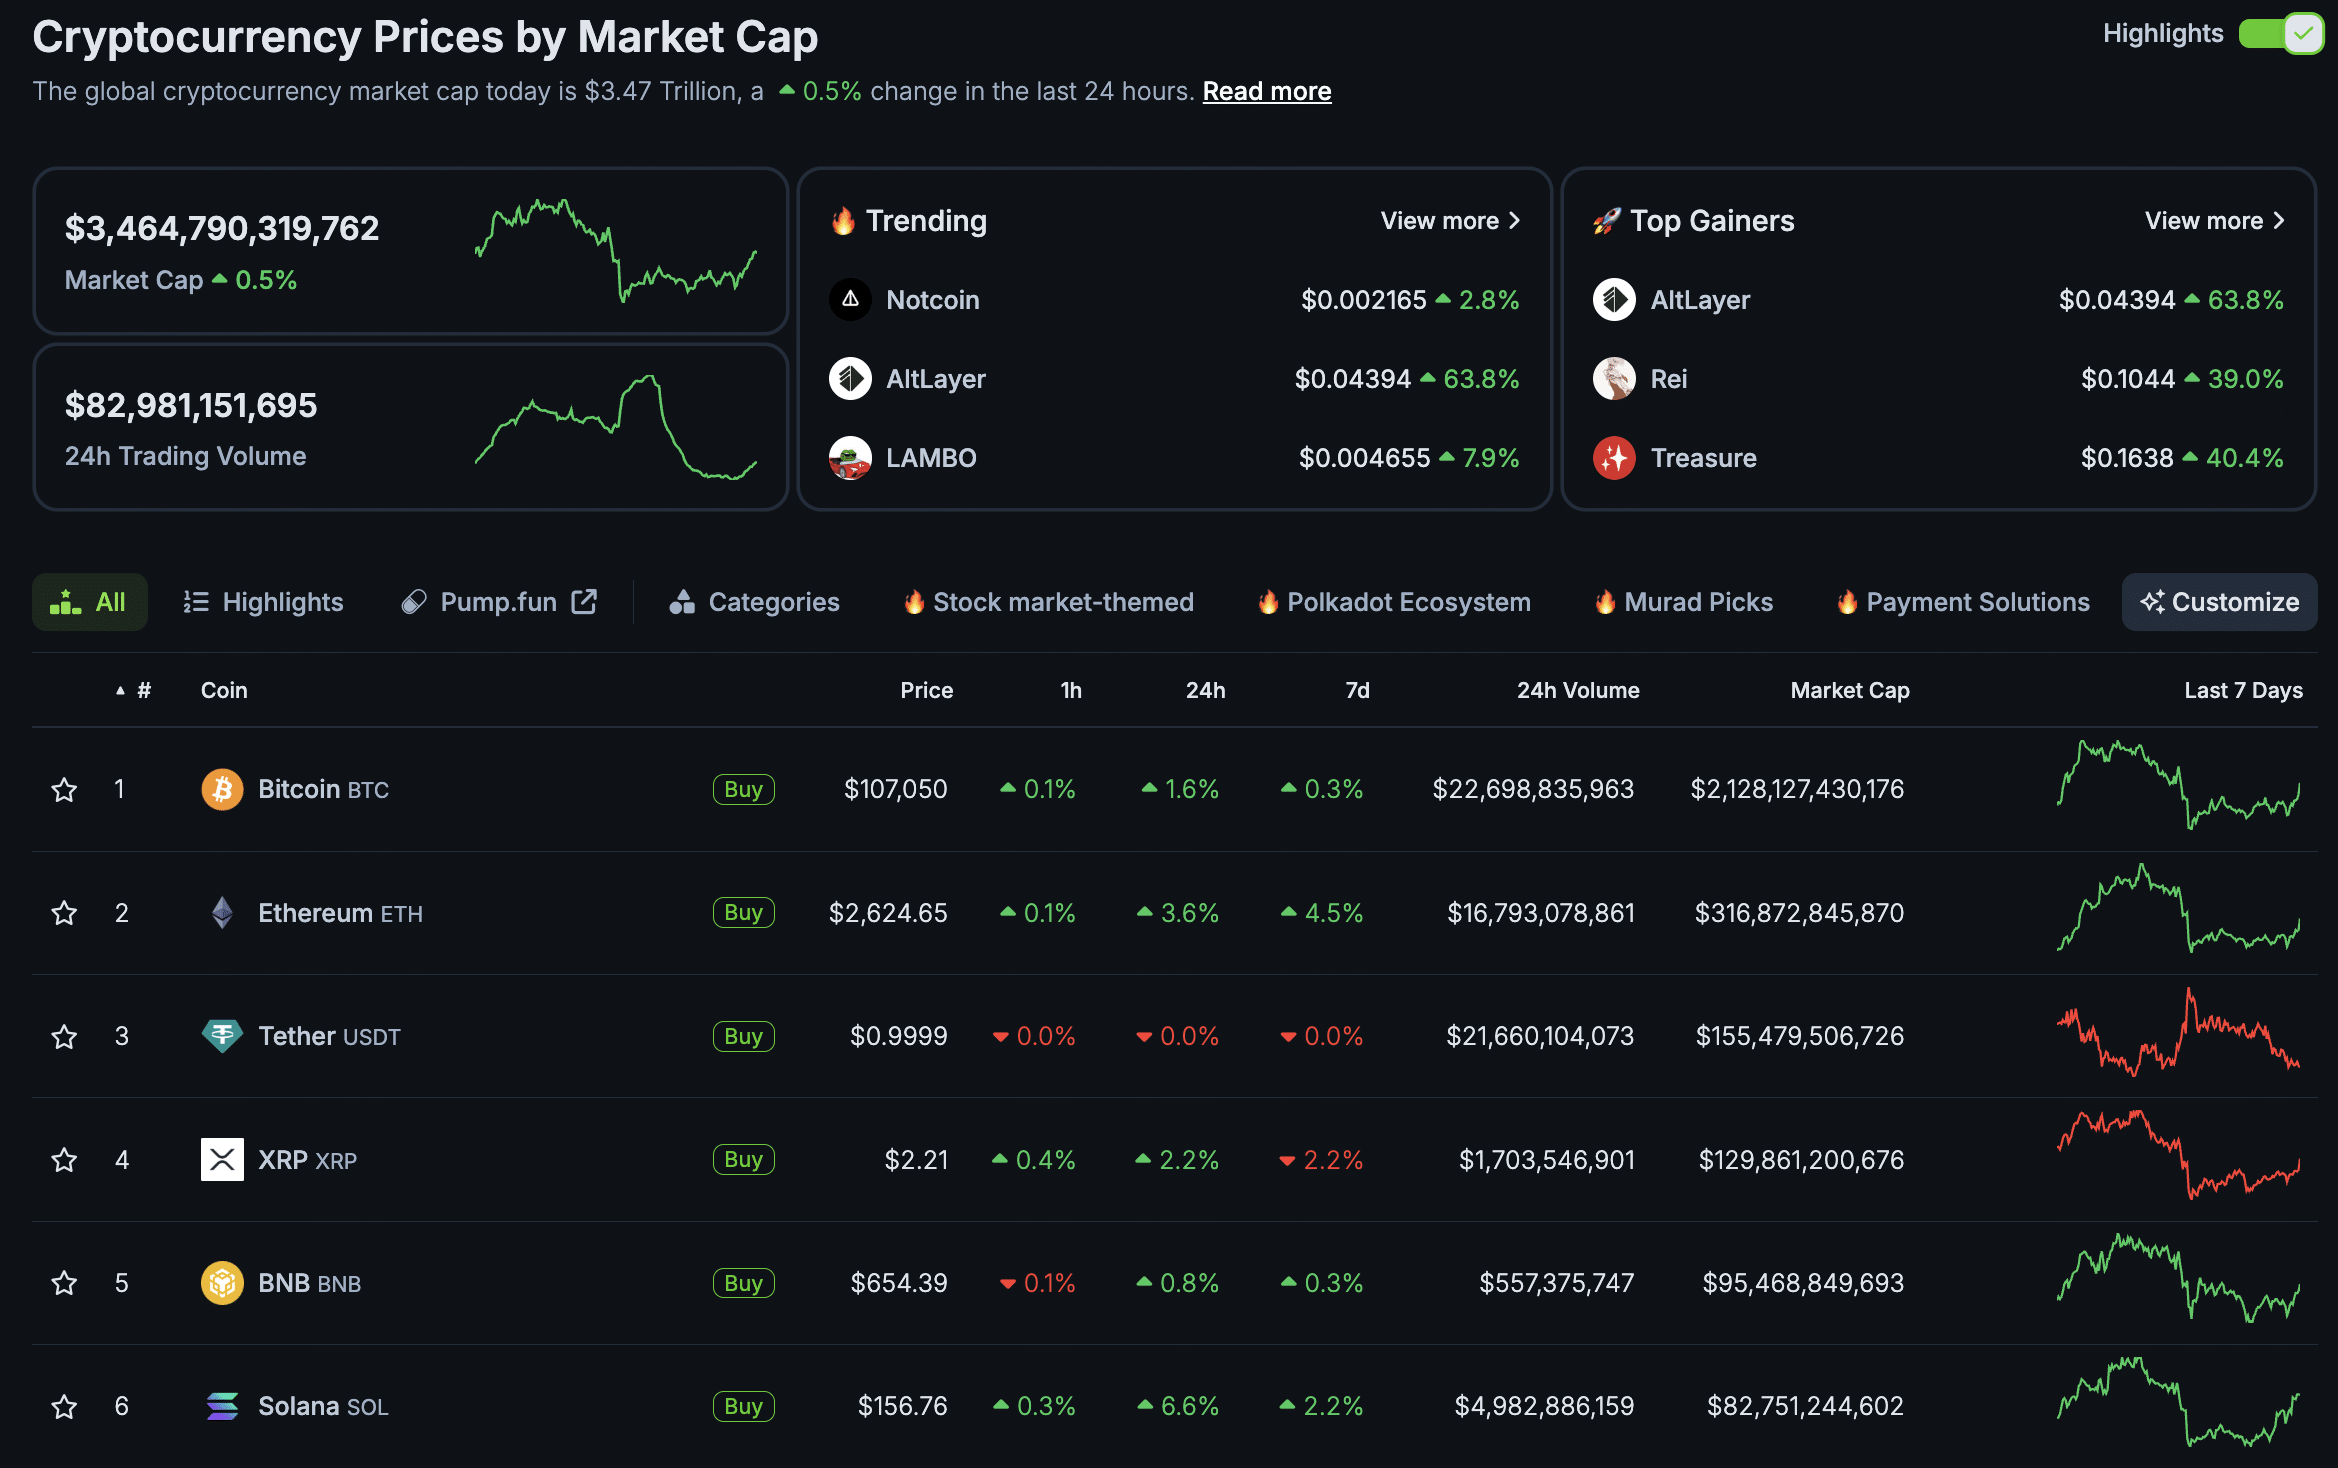The image size is (2338, 1468).
Task: Select Murad Picks category
Action: click(1684, 602)
